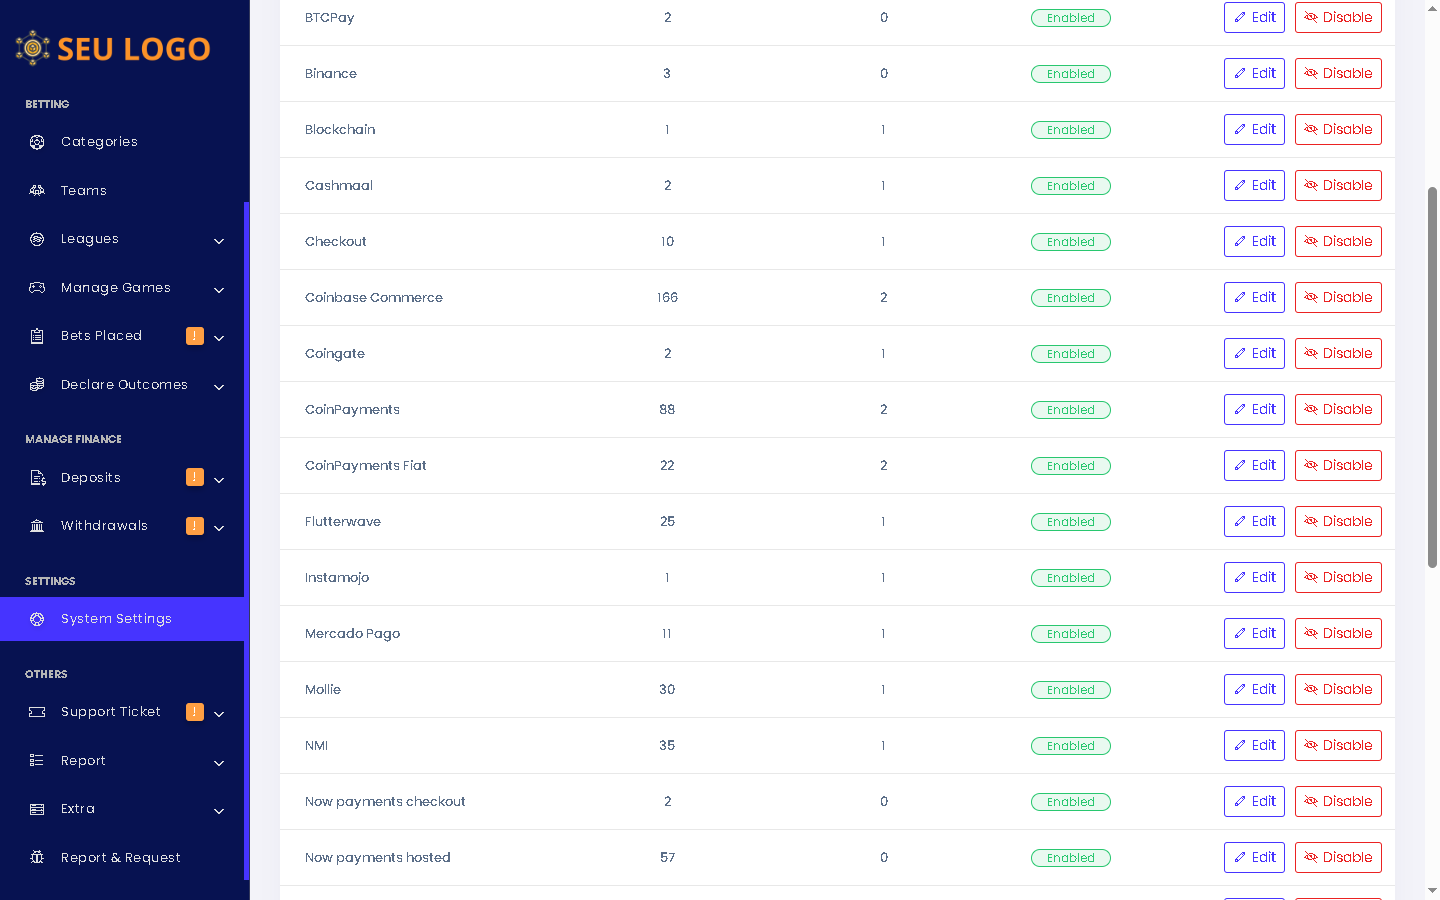Click the Categories sidebar icon
The height and width of the screenshot is (900, 1440).
point(37,142)
